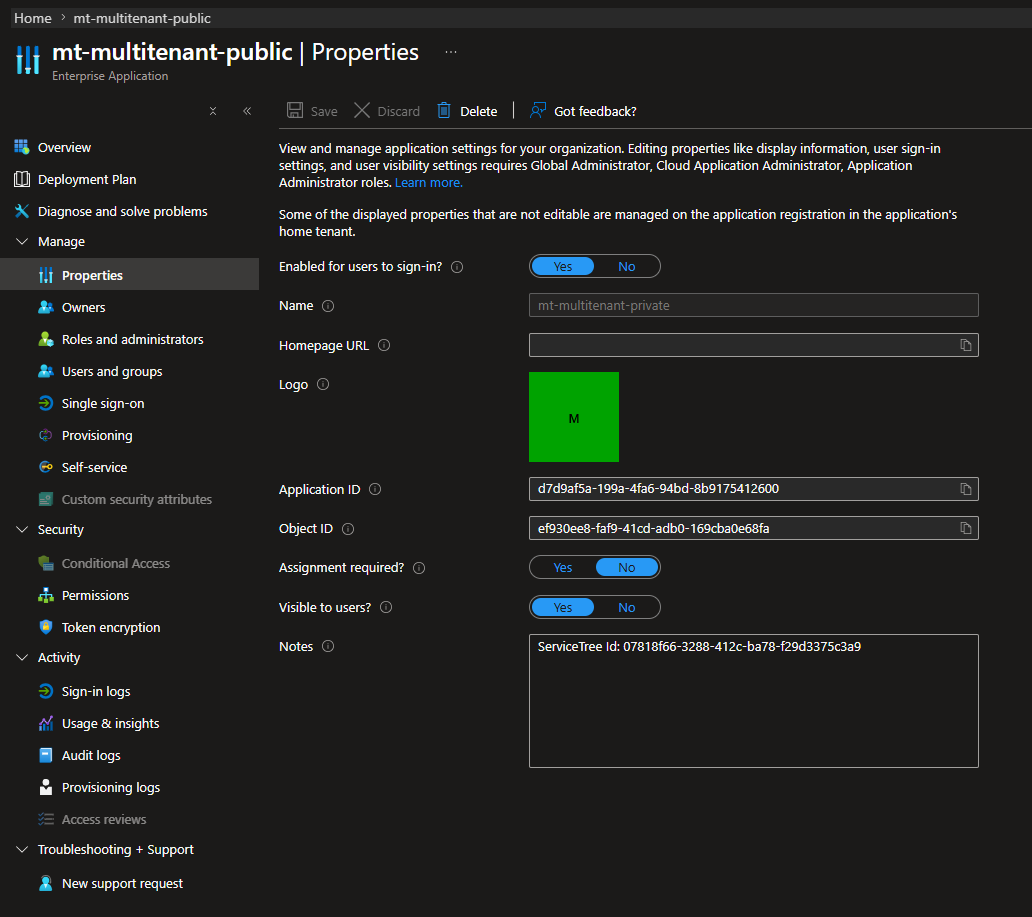
Task: Set Assignment required to Yes
Action: [x=563, y=567]
